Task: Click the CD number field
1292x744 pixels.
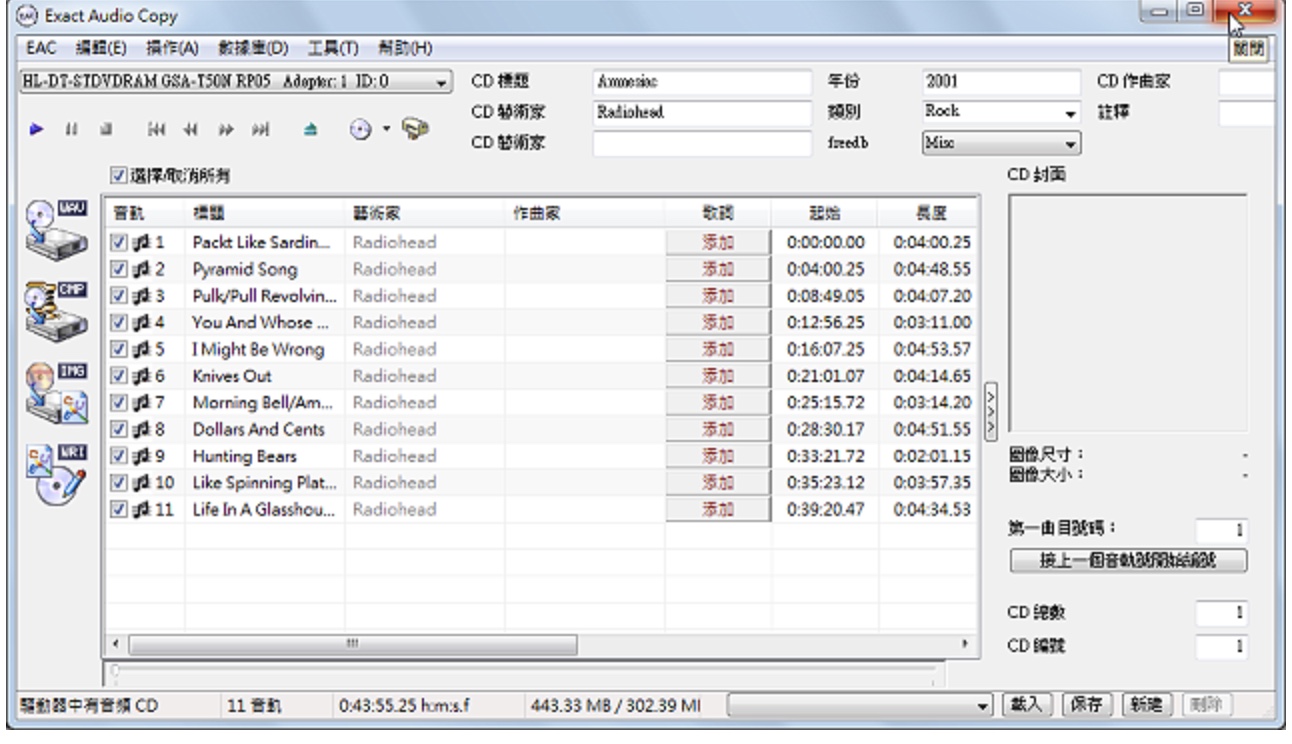Action: tap(1221, 646)
